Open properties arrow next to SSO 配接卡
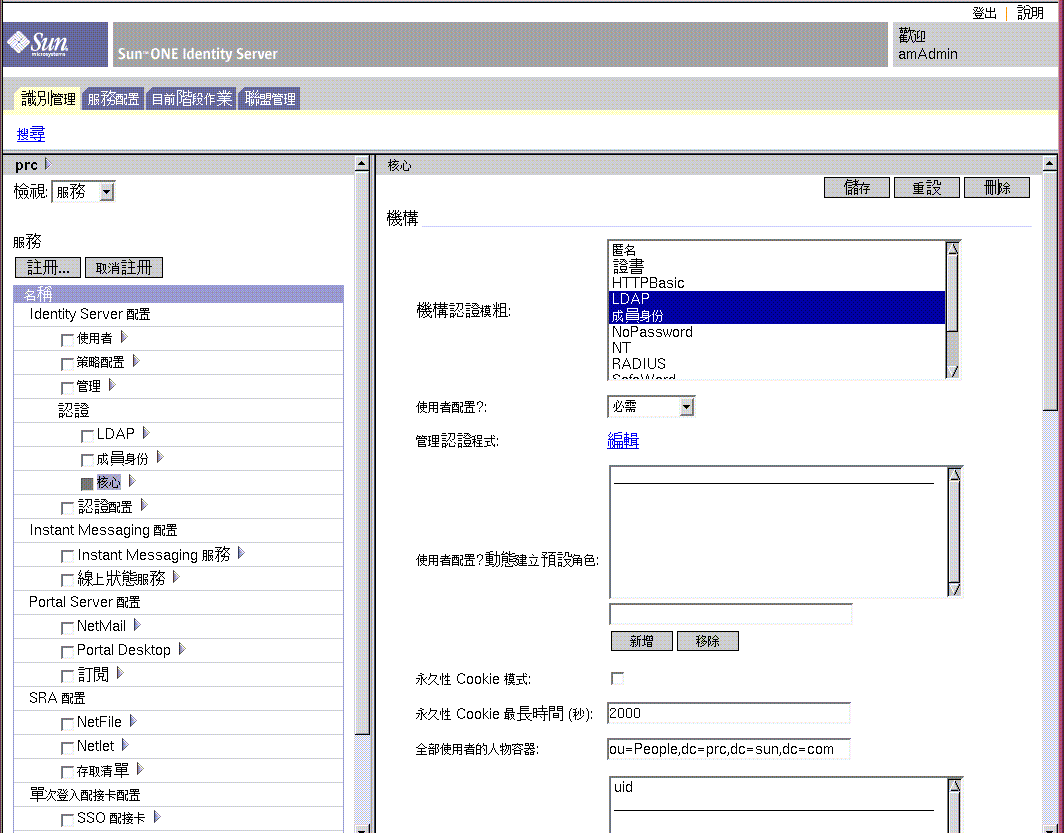The image size is (1064, 833). coord(157,817)
